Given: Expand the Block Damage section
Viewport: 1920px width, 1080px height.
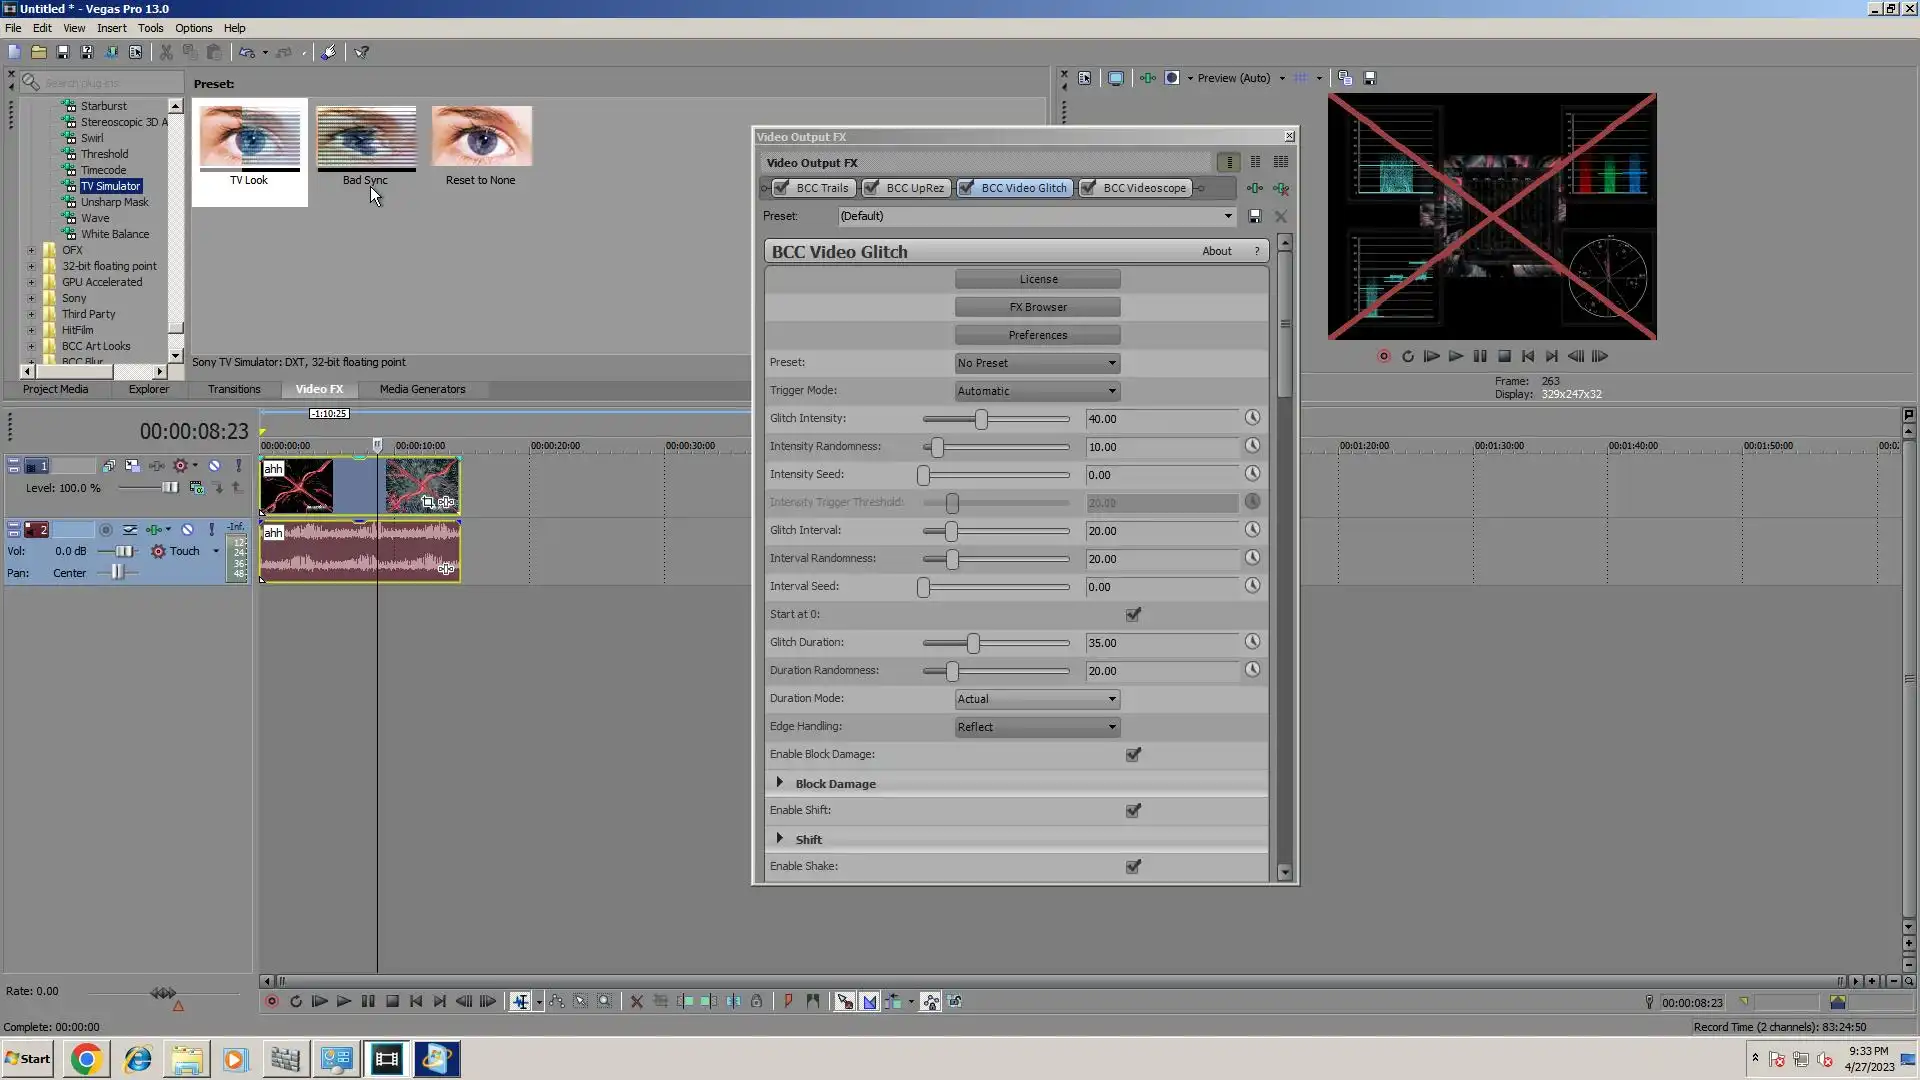Looking at the screenshot, I should (x=780, y=783).
